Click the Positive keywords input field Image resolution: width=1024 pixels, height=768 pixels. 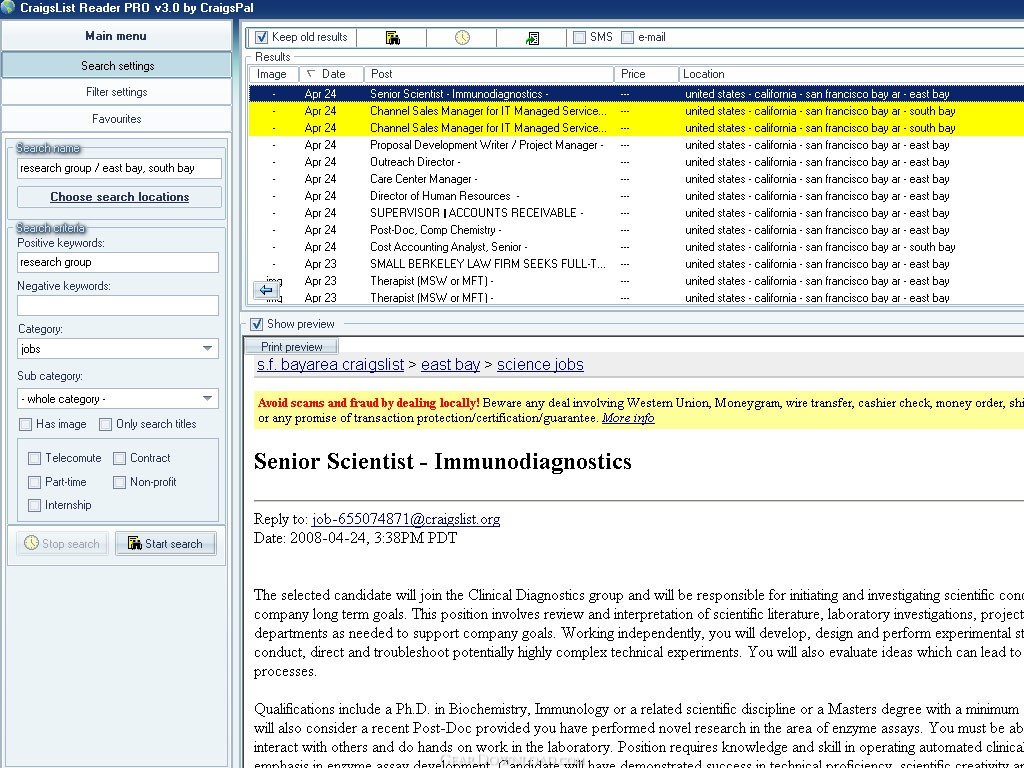[x=118, y=263]
